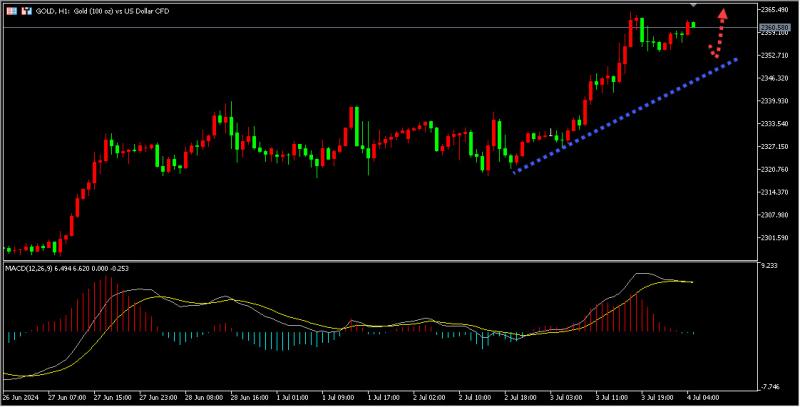
Task: Click the 3 Jul 19:00 time label
Action: [x=658, y=397]
